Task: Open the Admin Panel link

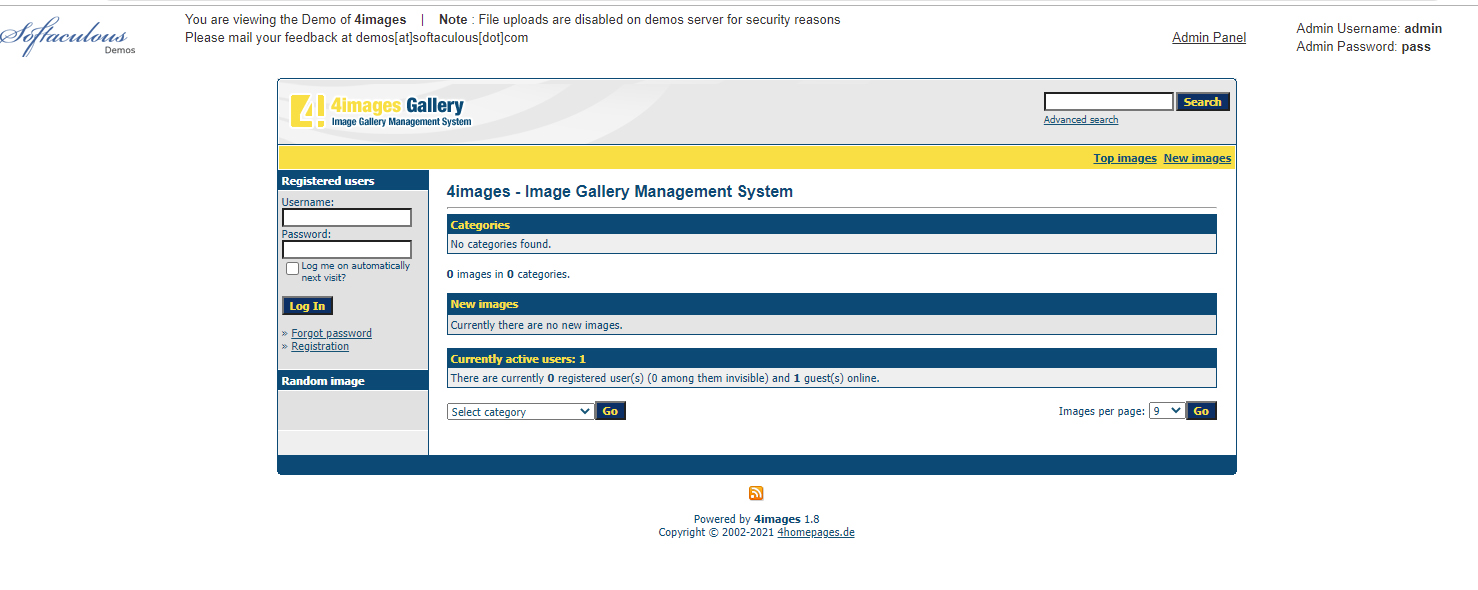Action: click(1209, 38)
